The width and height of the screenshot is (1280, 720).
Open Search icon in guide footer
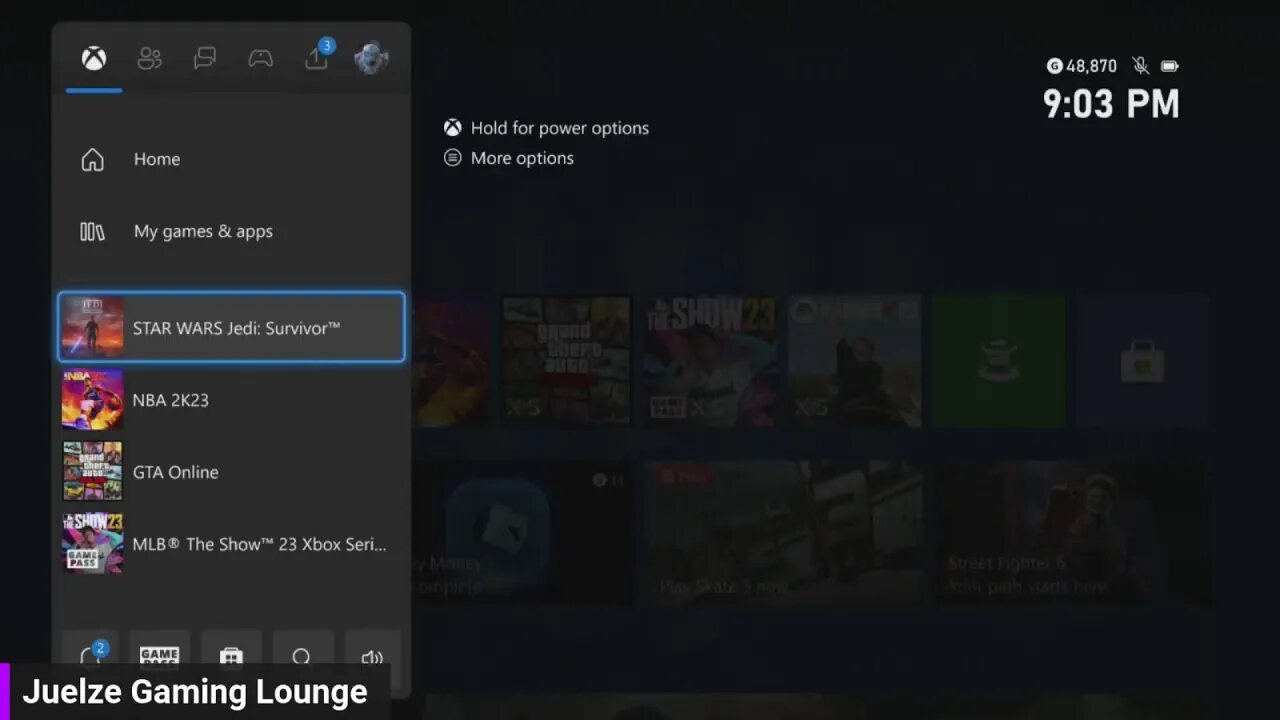point(301,655)
